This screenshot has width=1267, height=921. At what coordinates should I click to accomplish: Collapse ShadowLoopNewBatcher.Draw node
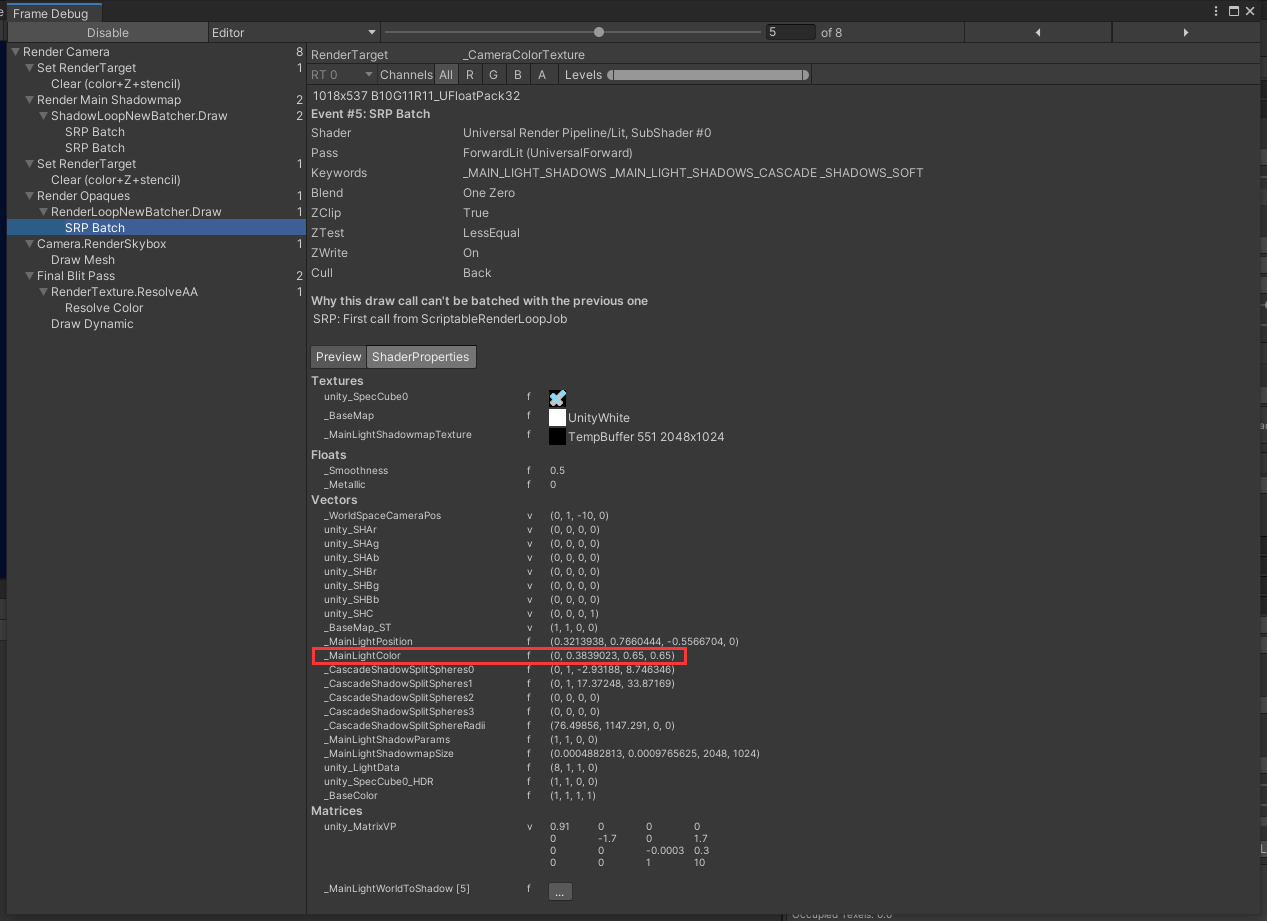43,116
